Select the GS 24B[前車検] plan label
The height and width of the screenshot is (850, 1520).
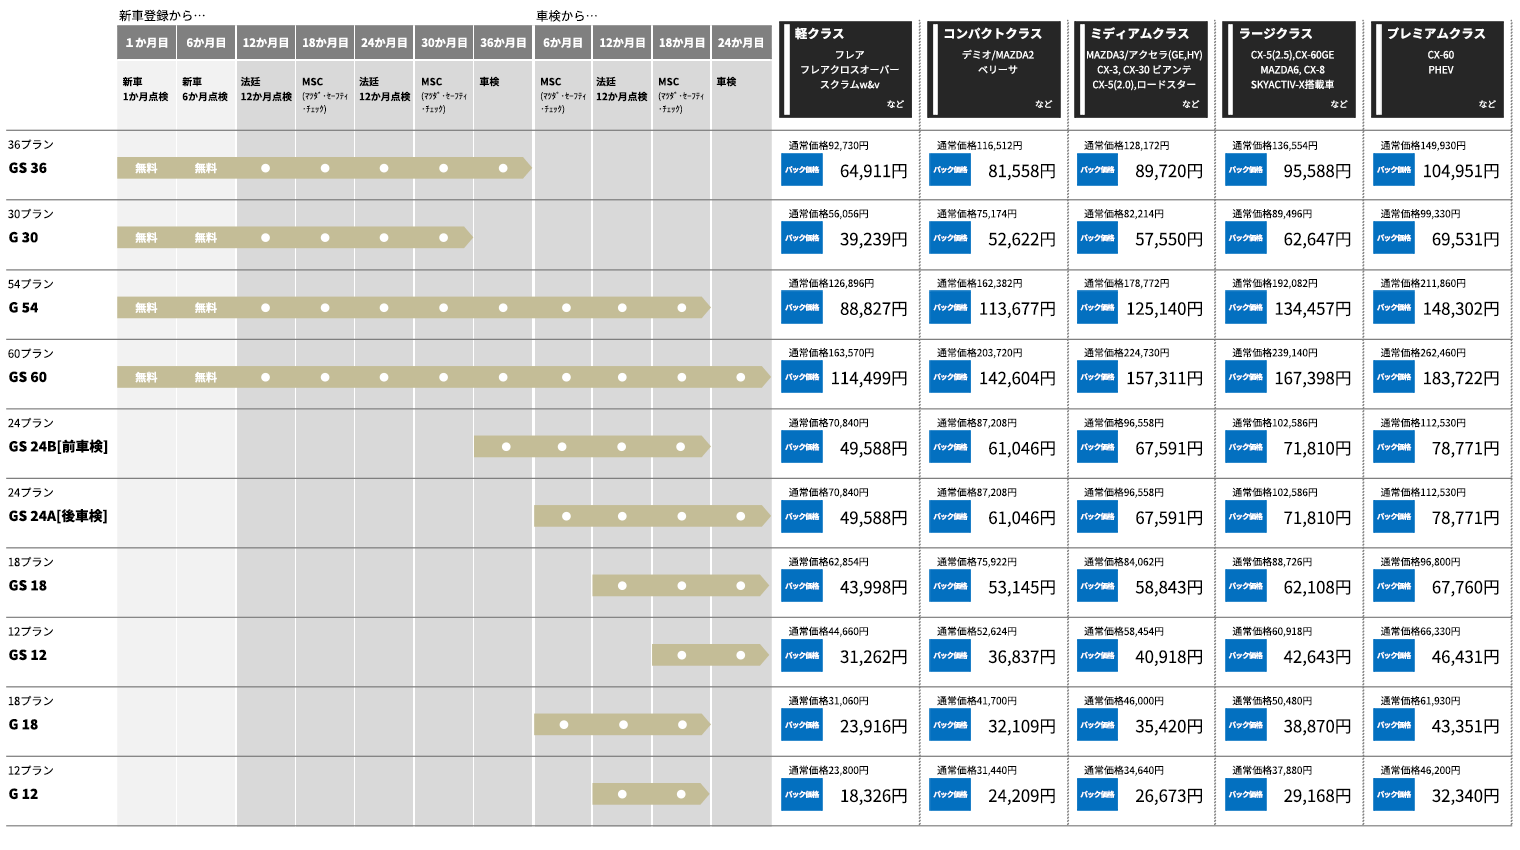(58, 447)
